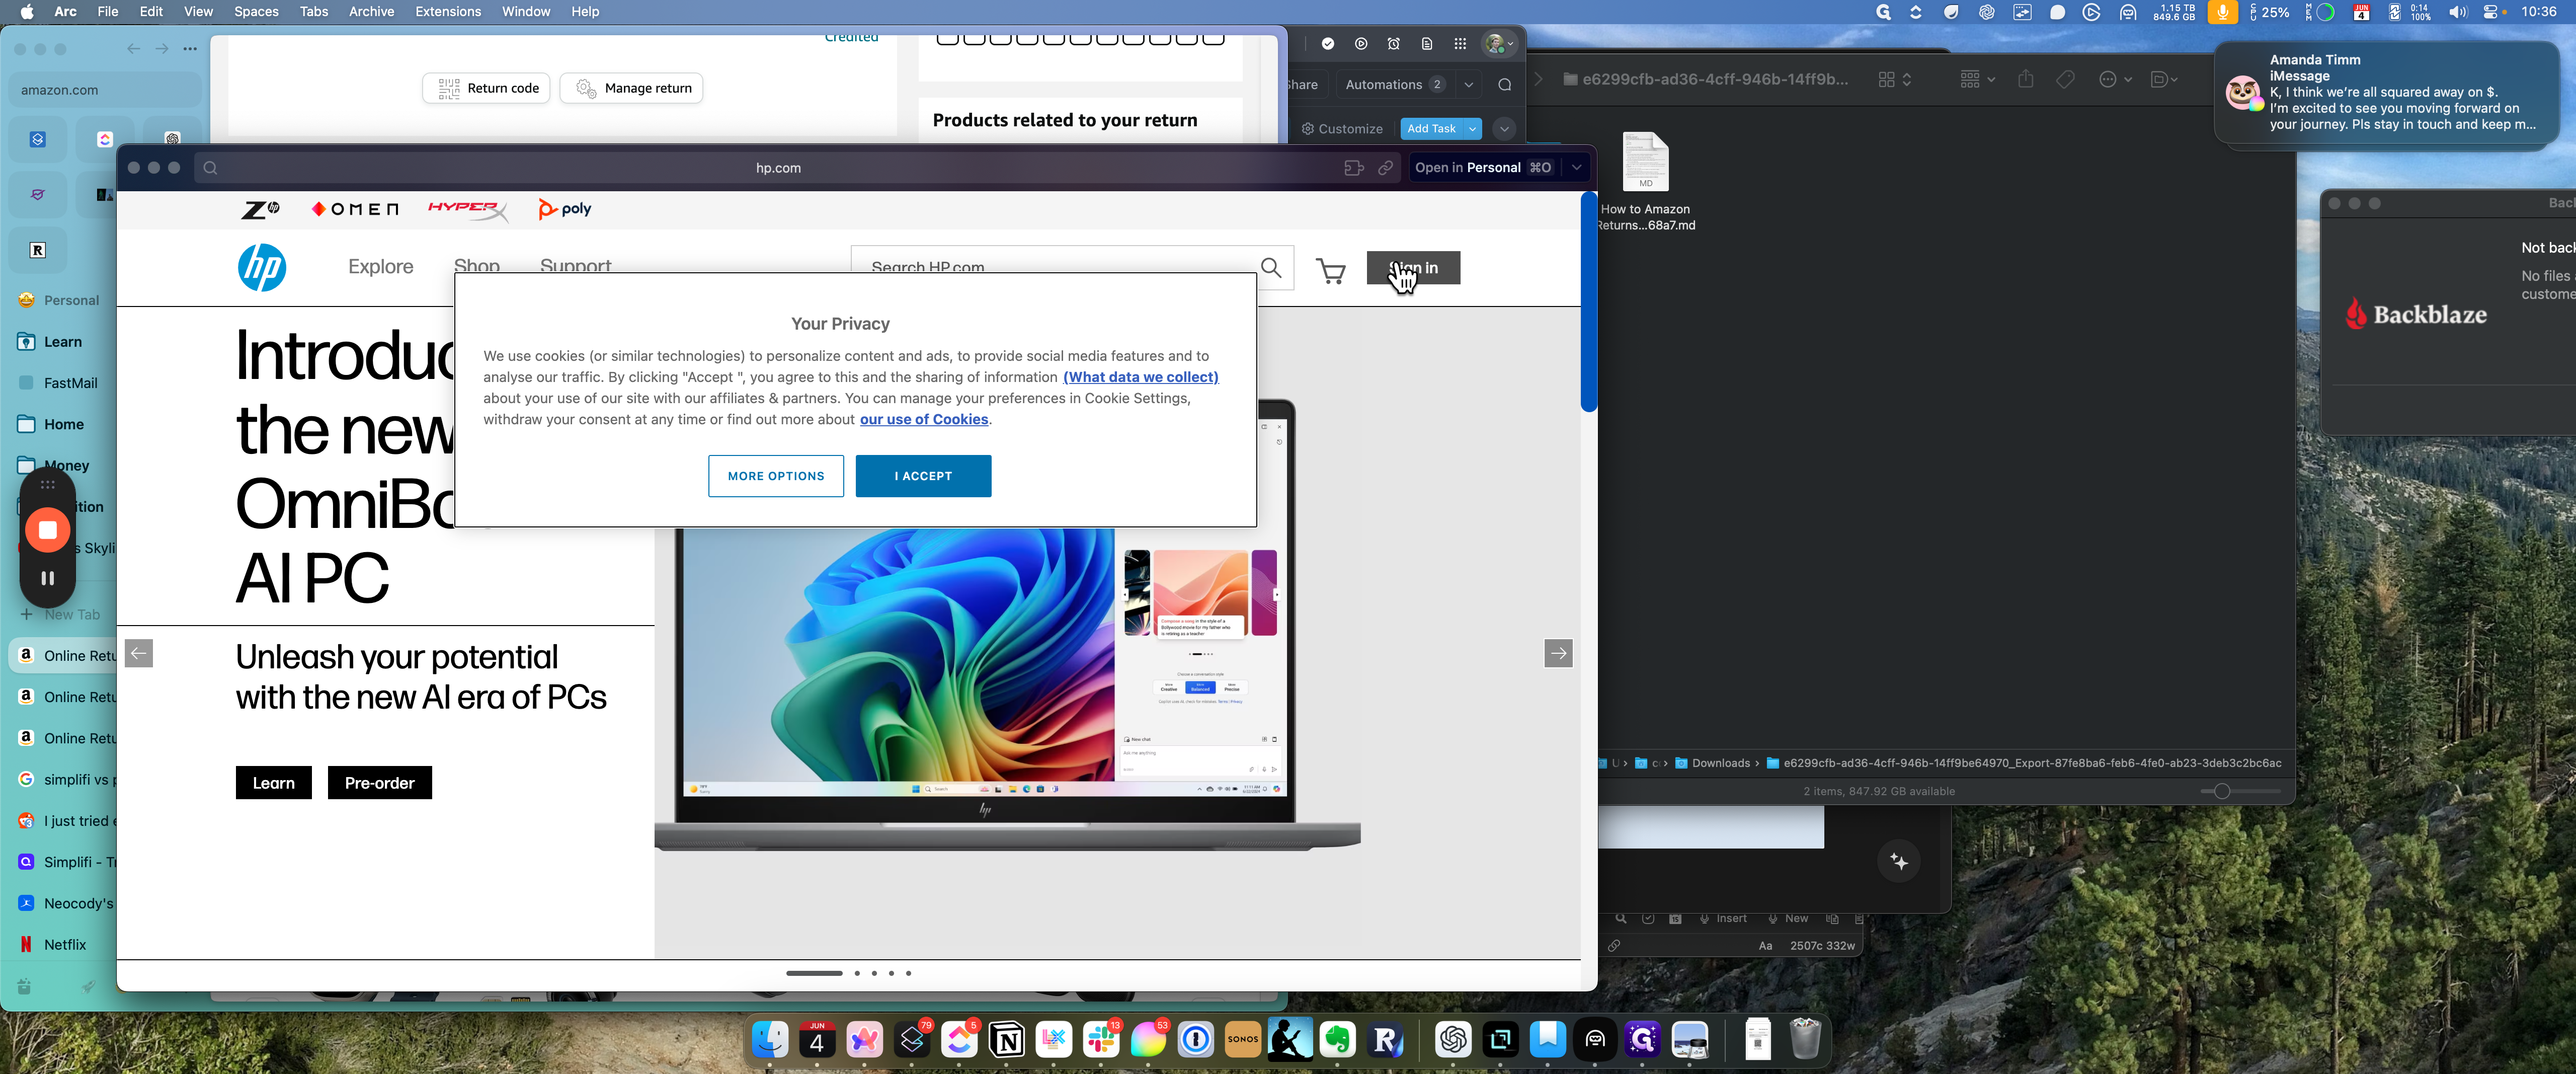This screenshot has height=1074, width=2576.
Task: Click the hp.com page vertical scrollbar
Action: [x=1588, y=302]
